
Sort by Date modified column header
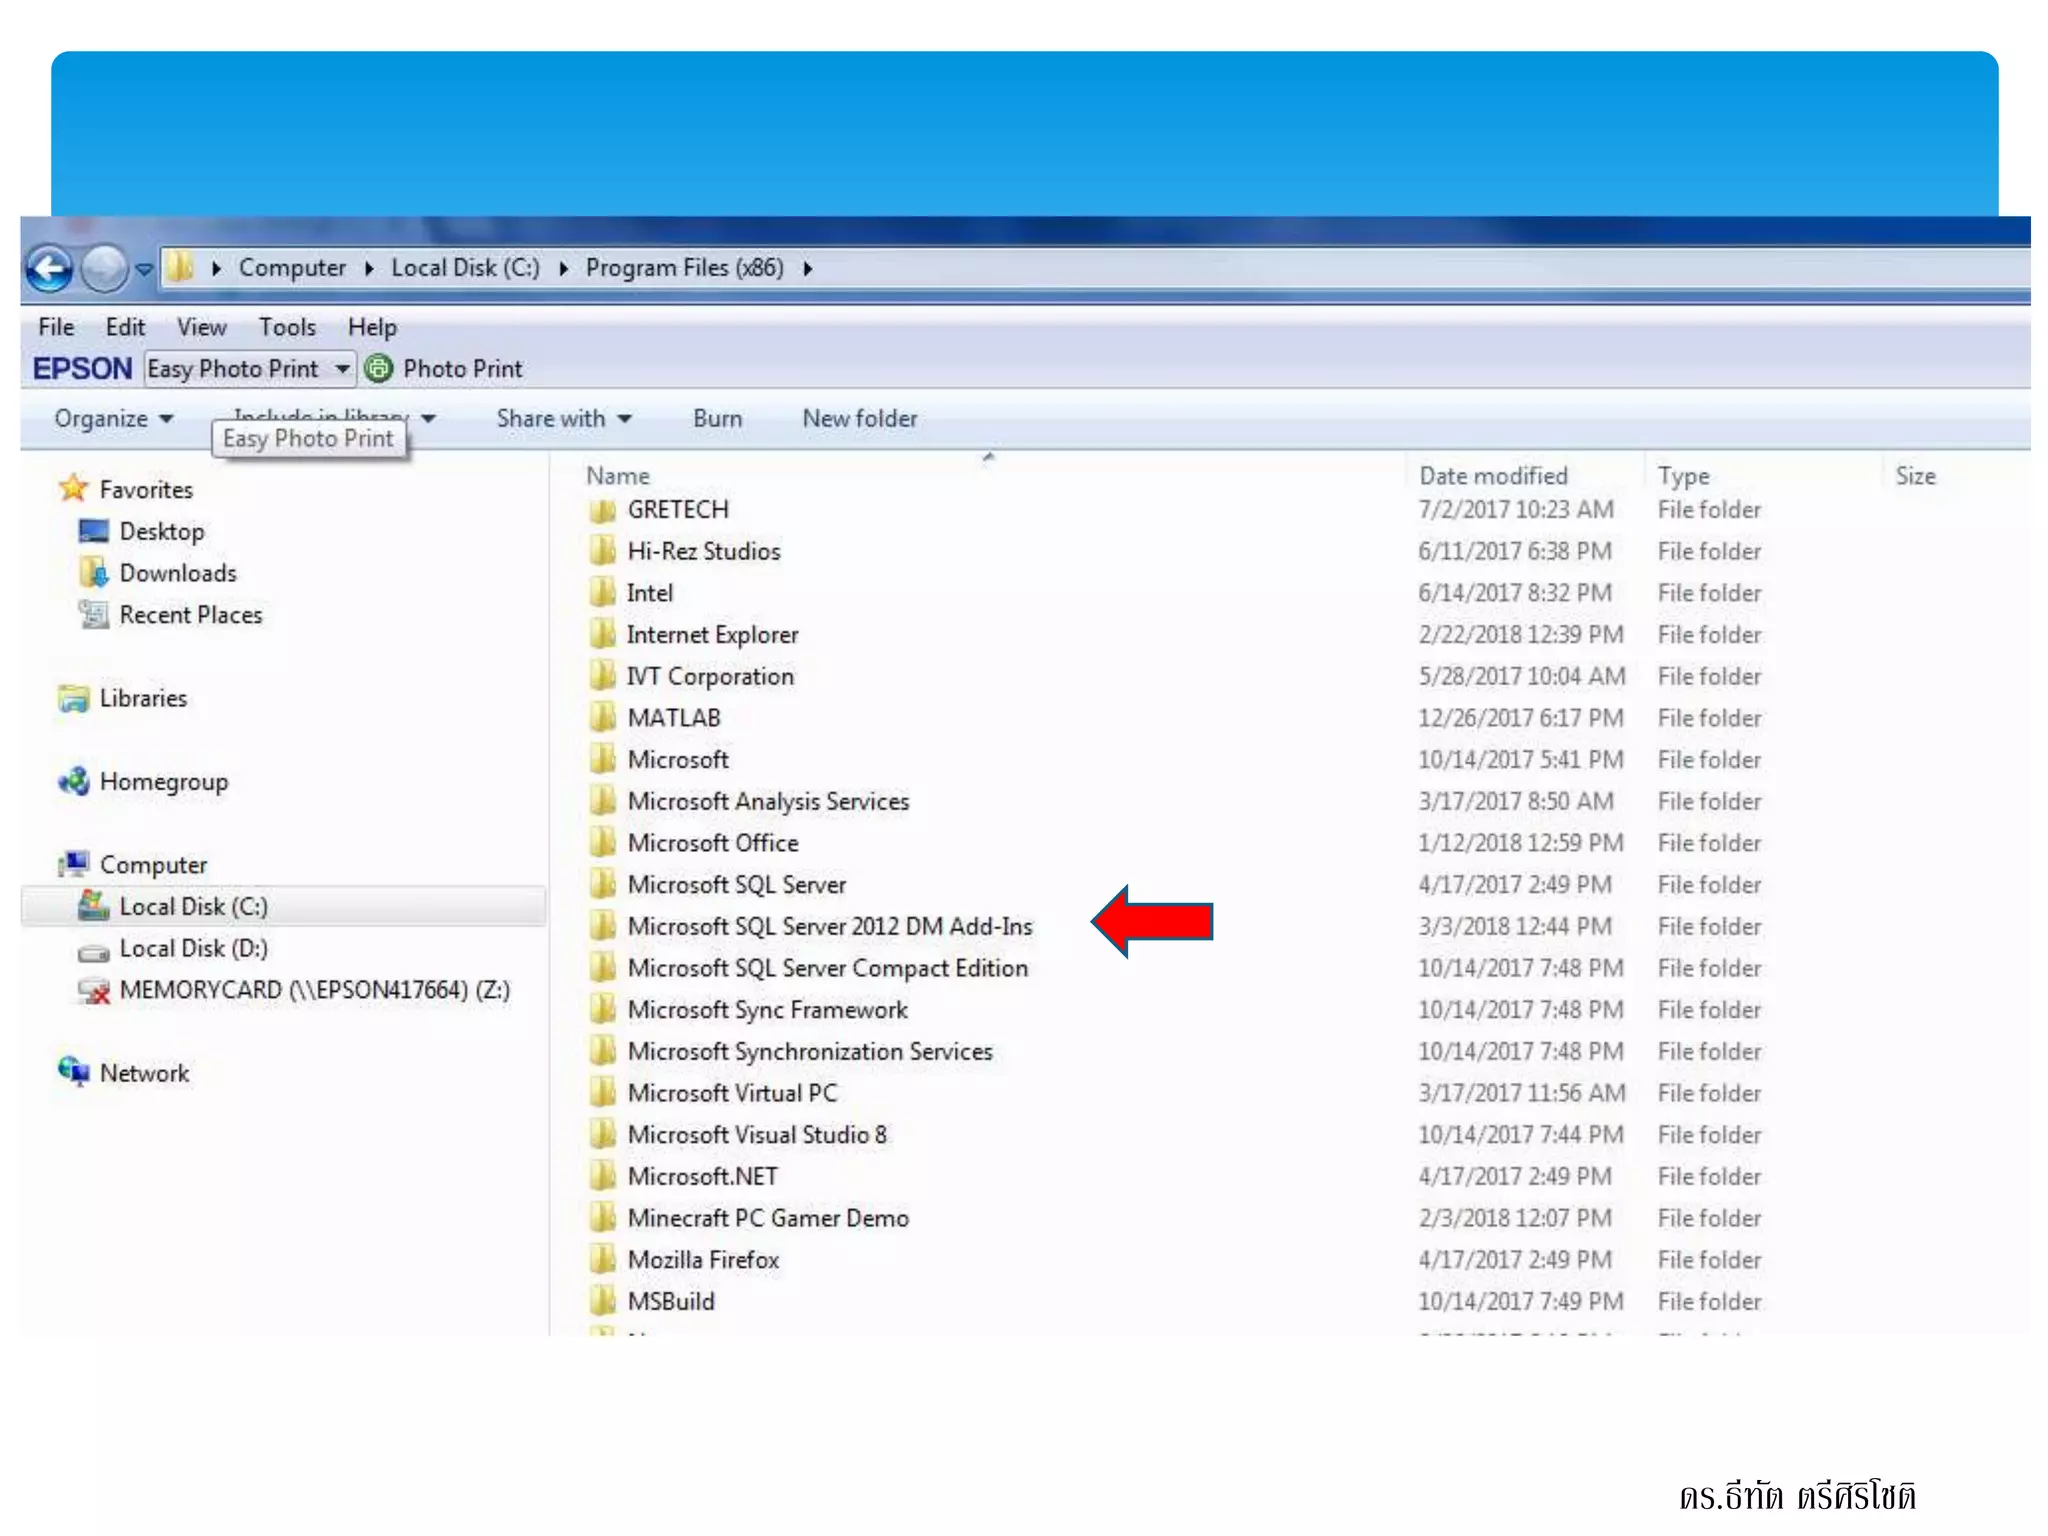pyautogui.click(x=1492, y=476)
